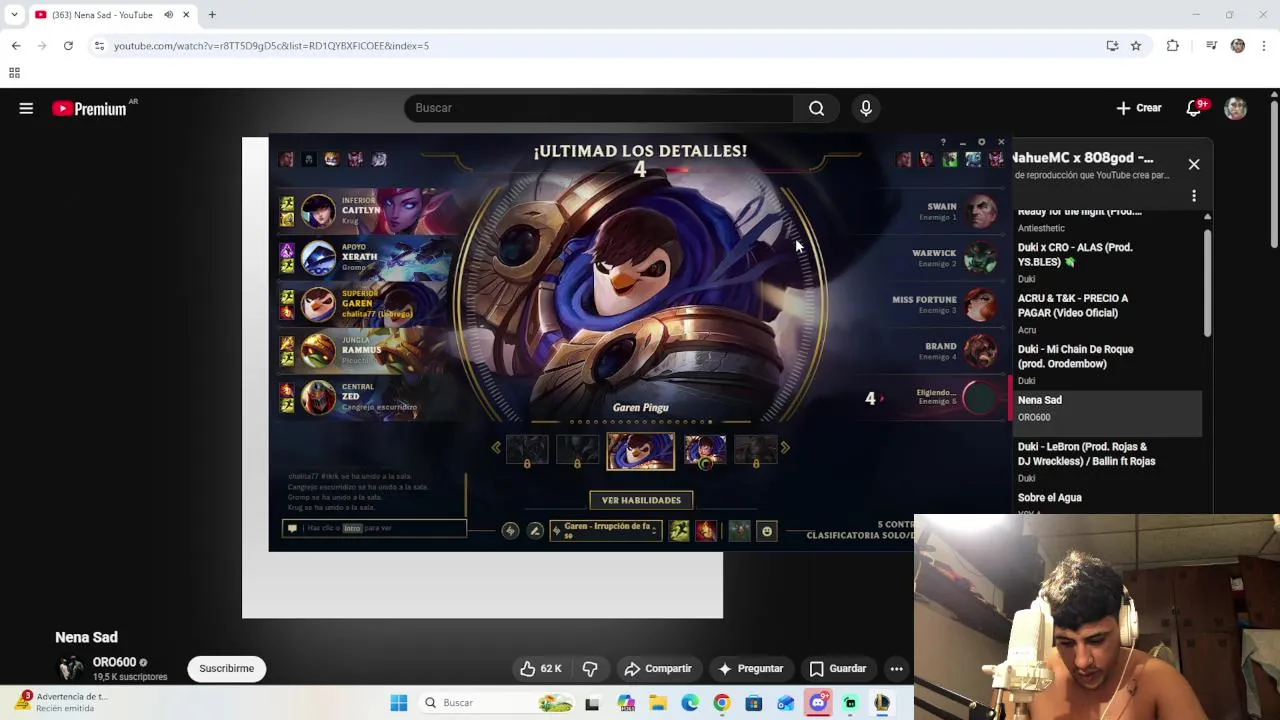The width and height of the screenshot is (1280, 720).
Task: Open the Windows Start menu
Action: click(399, 703)
